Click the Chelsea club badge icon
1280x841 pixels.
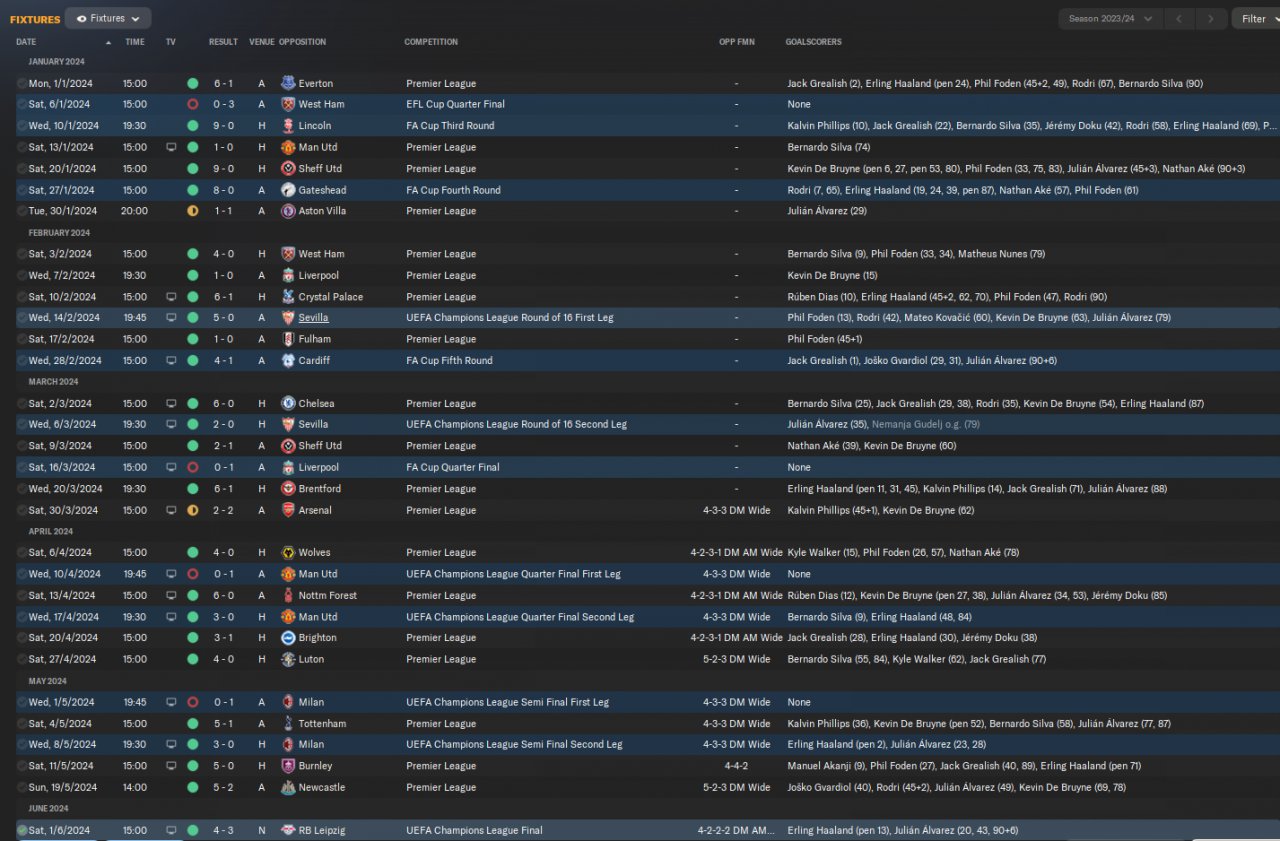(x=288, y=403)
